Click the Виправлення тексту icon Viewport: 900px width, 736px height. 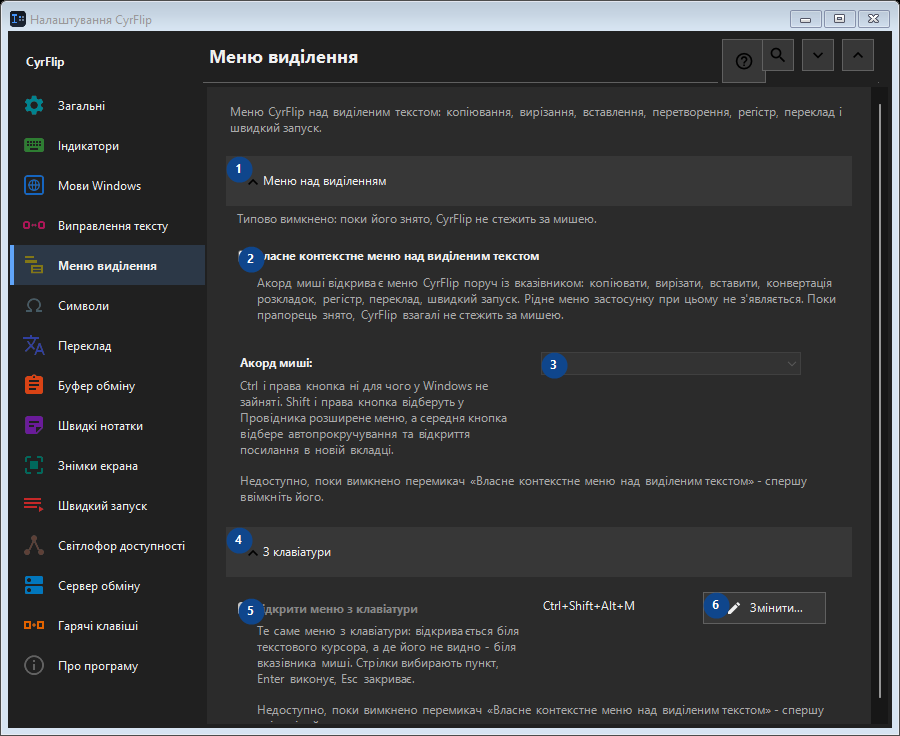coord(34,226)
